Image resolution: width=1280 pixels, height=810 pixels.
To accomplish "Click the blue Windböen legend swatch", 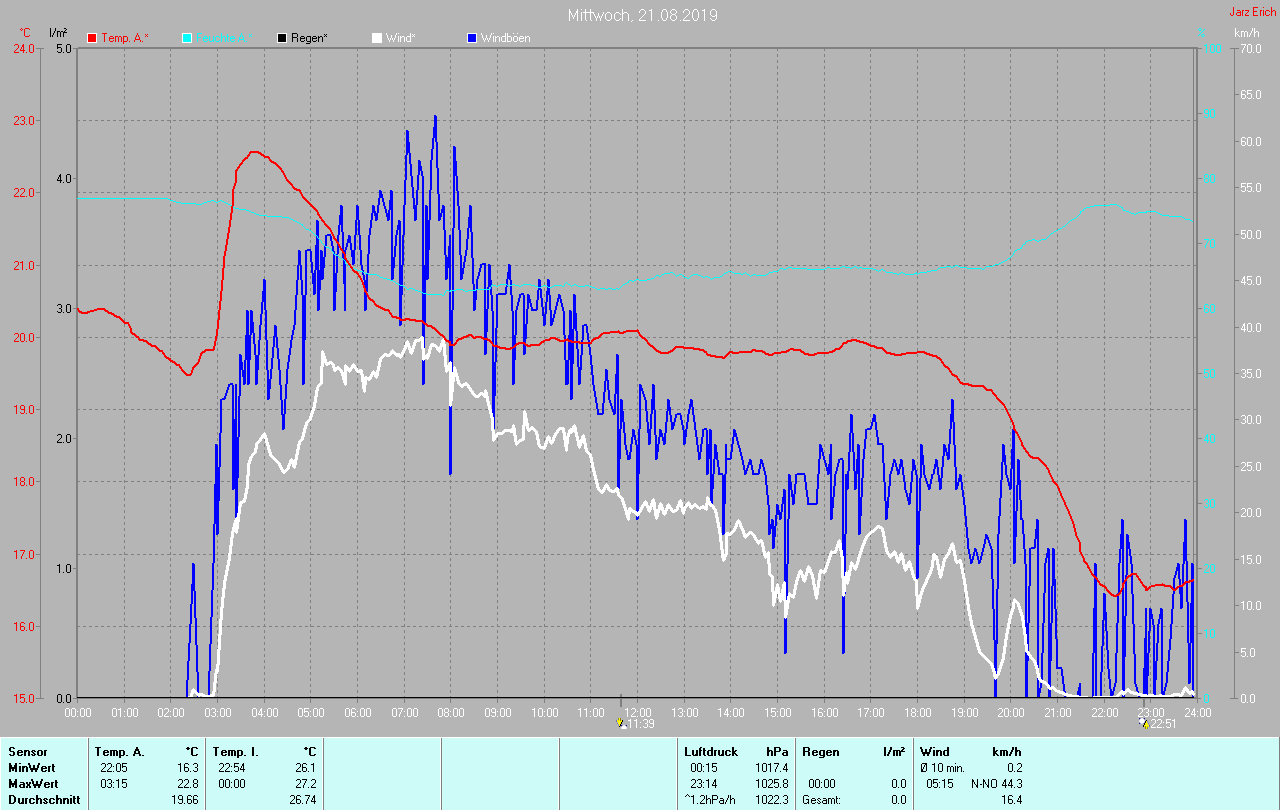I will point(472,38).
